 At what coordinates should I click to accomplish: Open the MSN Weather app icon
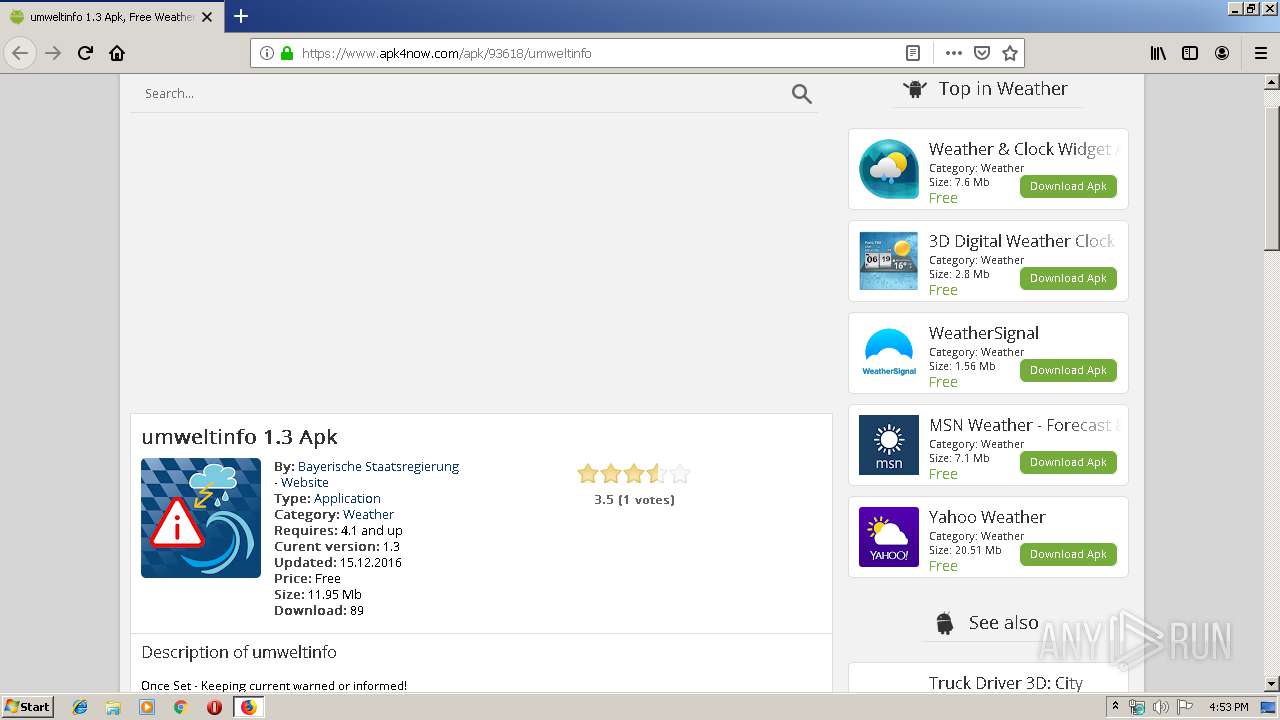pos(889,445)
